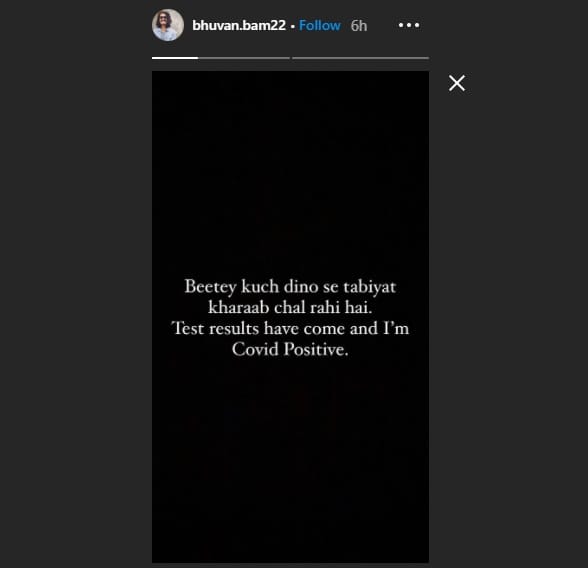Tap the line "kharaab chal rahi hai."

click(290, 308)
